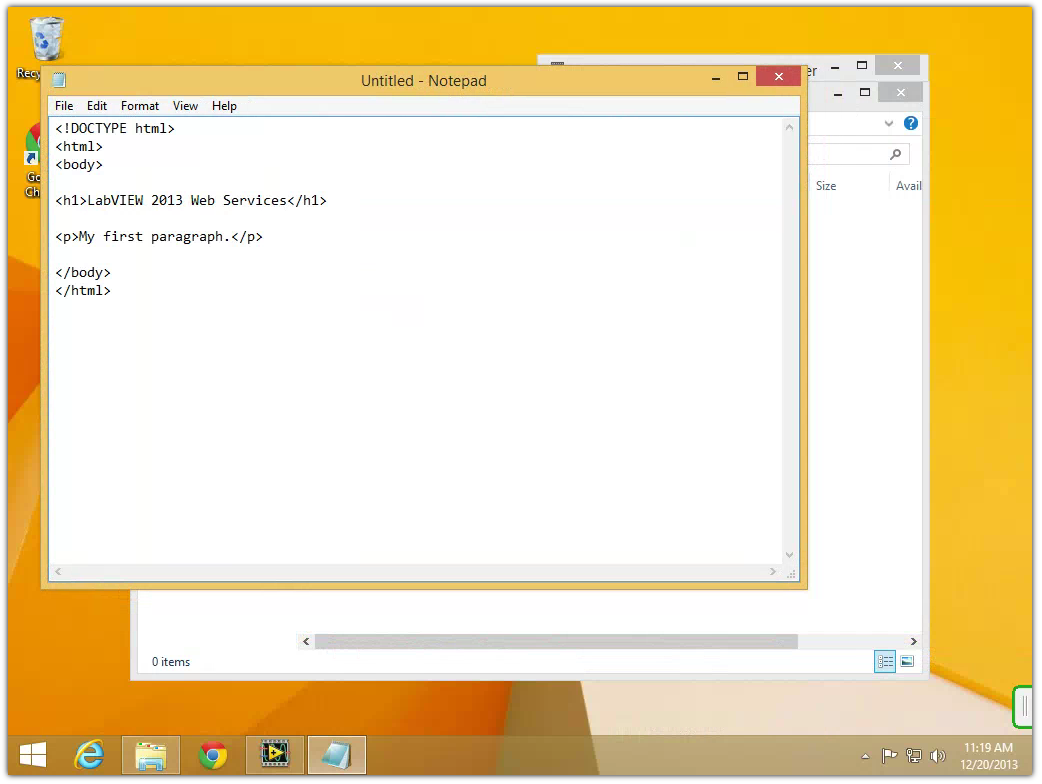Open Google Chrome from the taskbar
1042x784 pixels.
[212, 755]
